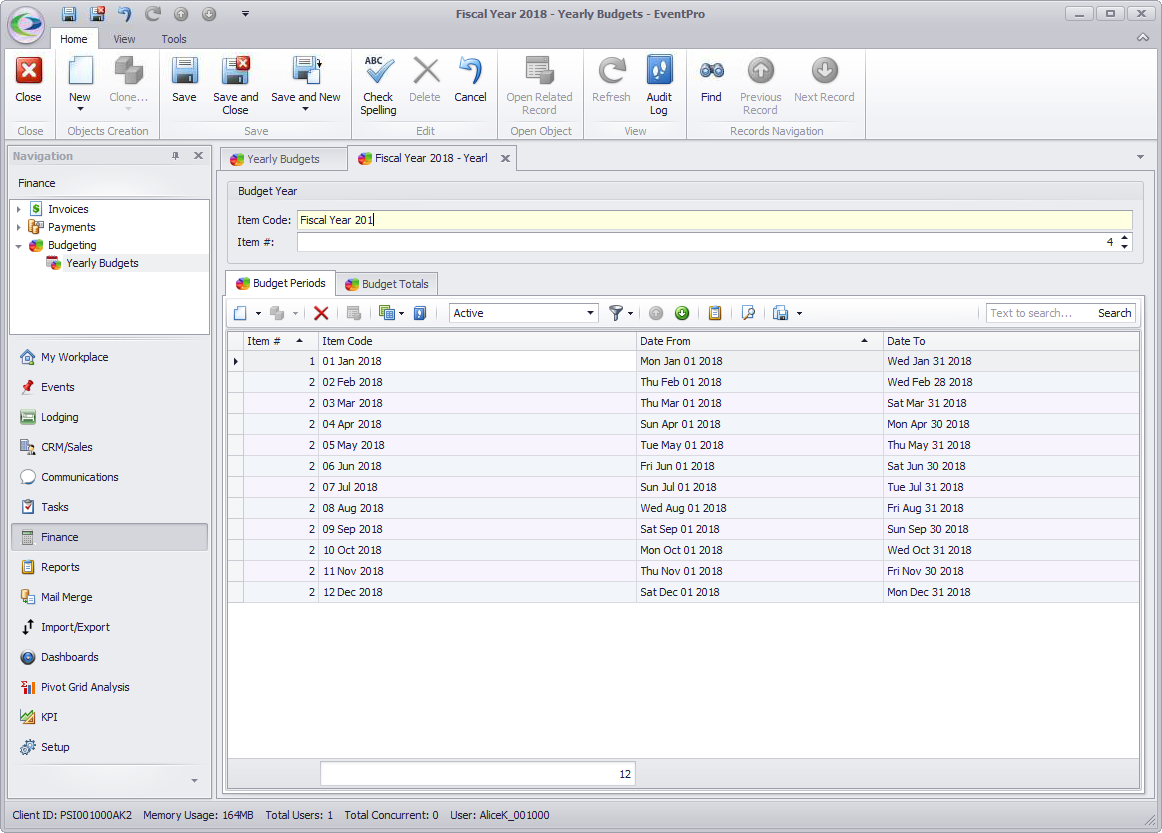Click the Search button in grid toolbar
1162x833 pixels.
tap(1114, 313)
